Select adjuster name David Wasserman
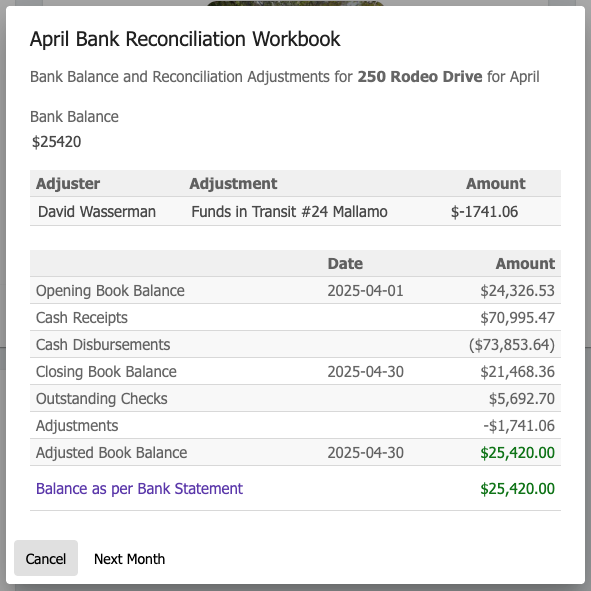 click(x=97, y=211)
